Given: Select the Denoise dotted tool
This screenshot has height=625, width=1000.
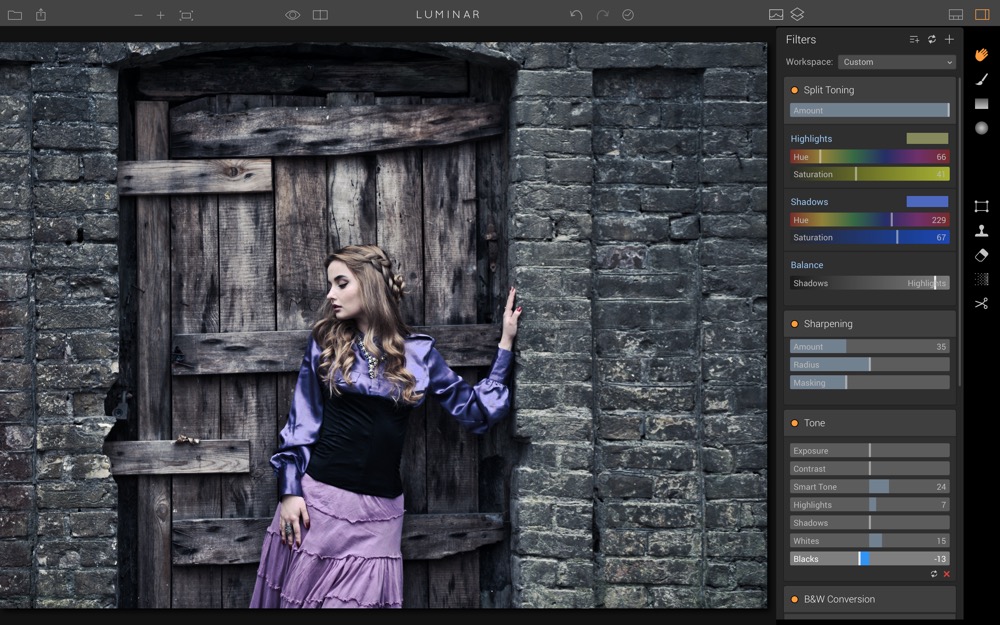Looking at the screenshot, I should (982, 279).
